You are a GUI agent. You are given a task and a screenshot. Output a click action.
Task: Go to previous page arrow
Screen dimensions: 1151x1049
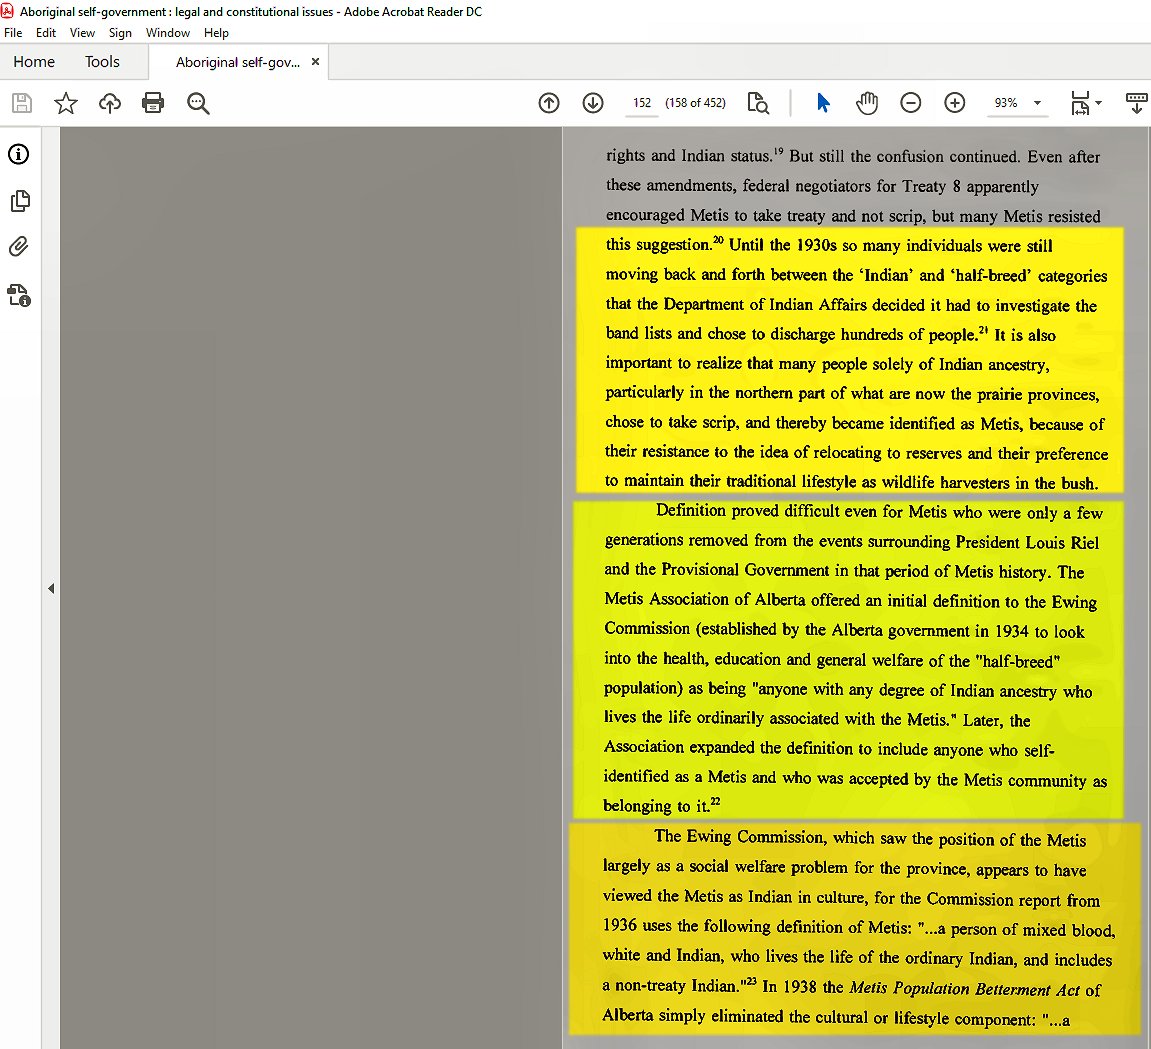click(549, 103)
